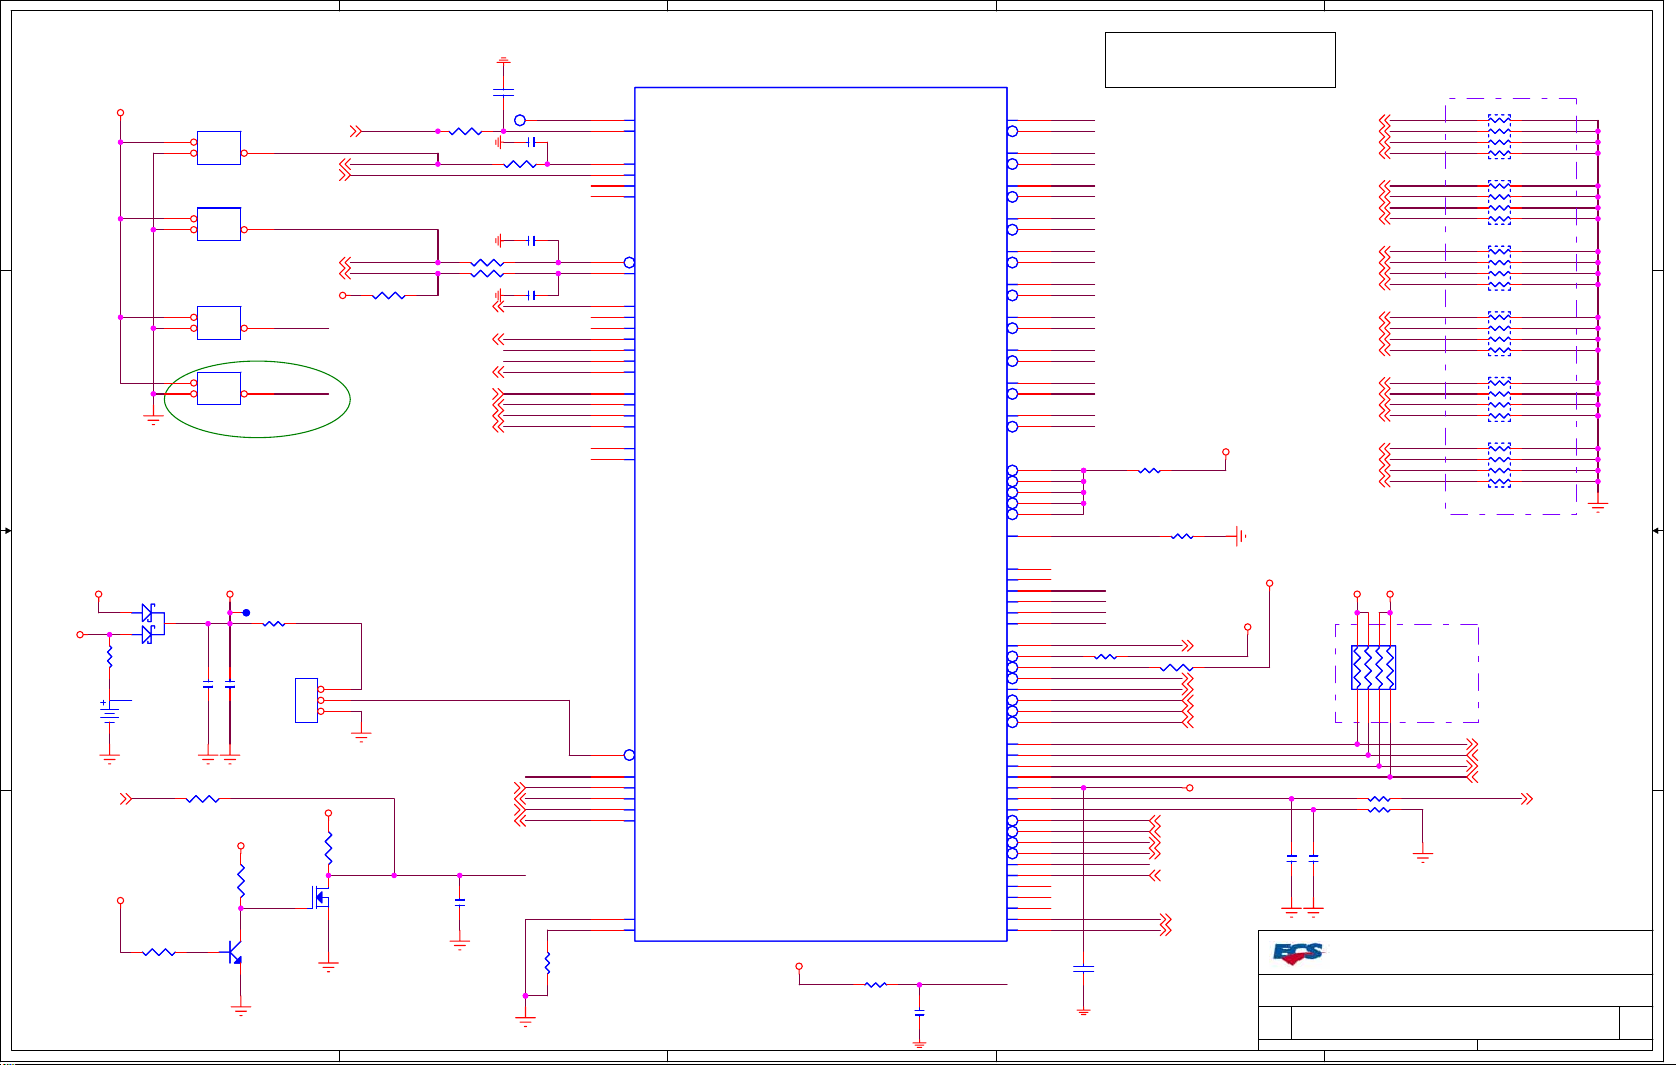Click the solid blue test point dot
The image size is (1676, 1065).
tap(246, 613)
